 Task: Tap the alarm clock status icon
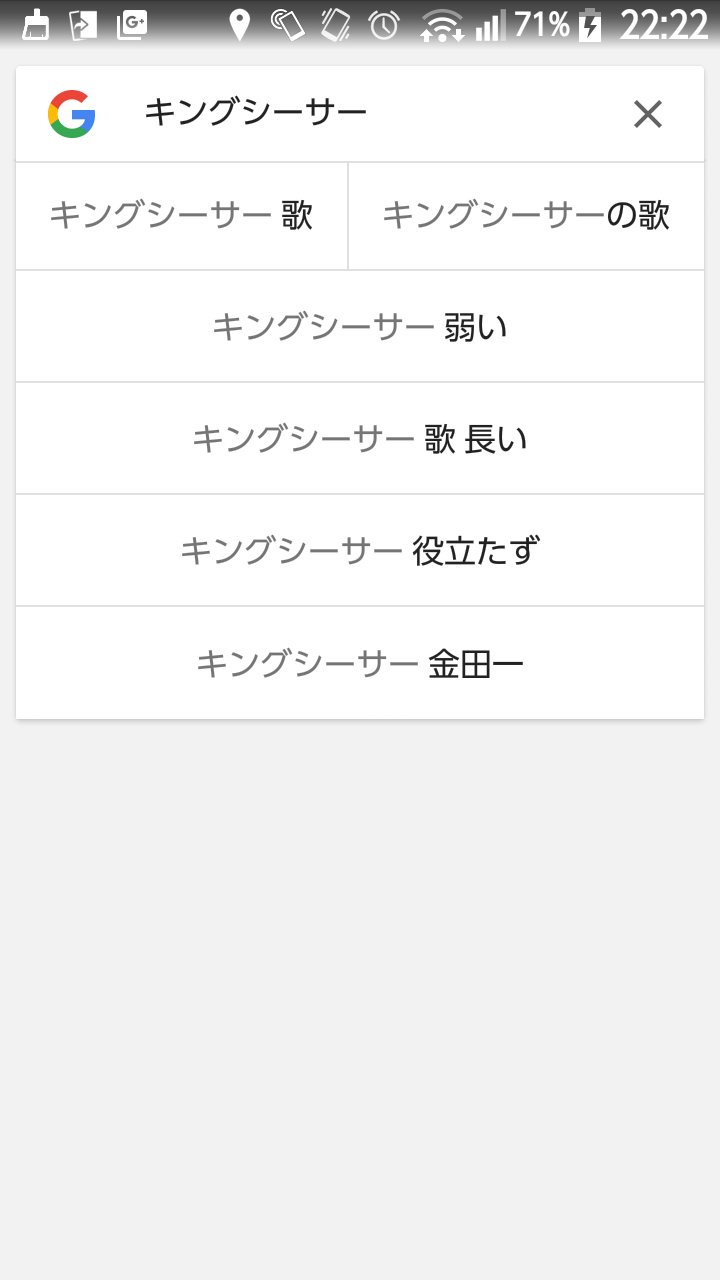pos(384,25)
